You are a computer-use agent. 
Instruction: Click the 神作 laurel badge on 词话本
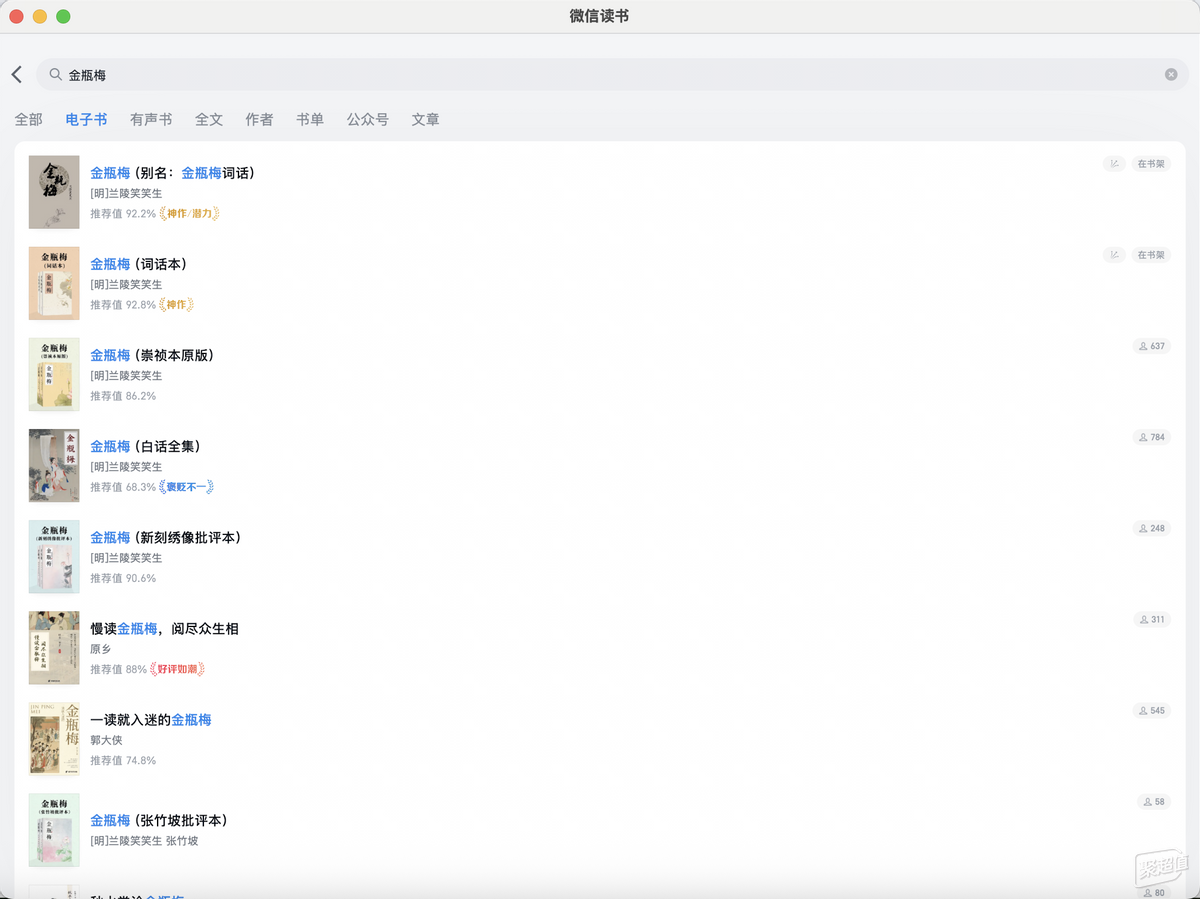pyautogui.click(x=176, y=305)
